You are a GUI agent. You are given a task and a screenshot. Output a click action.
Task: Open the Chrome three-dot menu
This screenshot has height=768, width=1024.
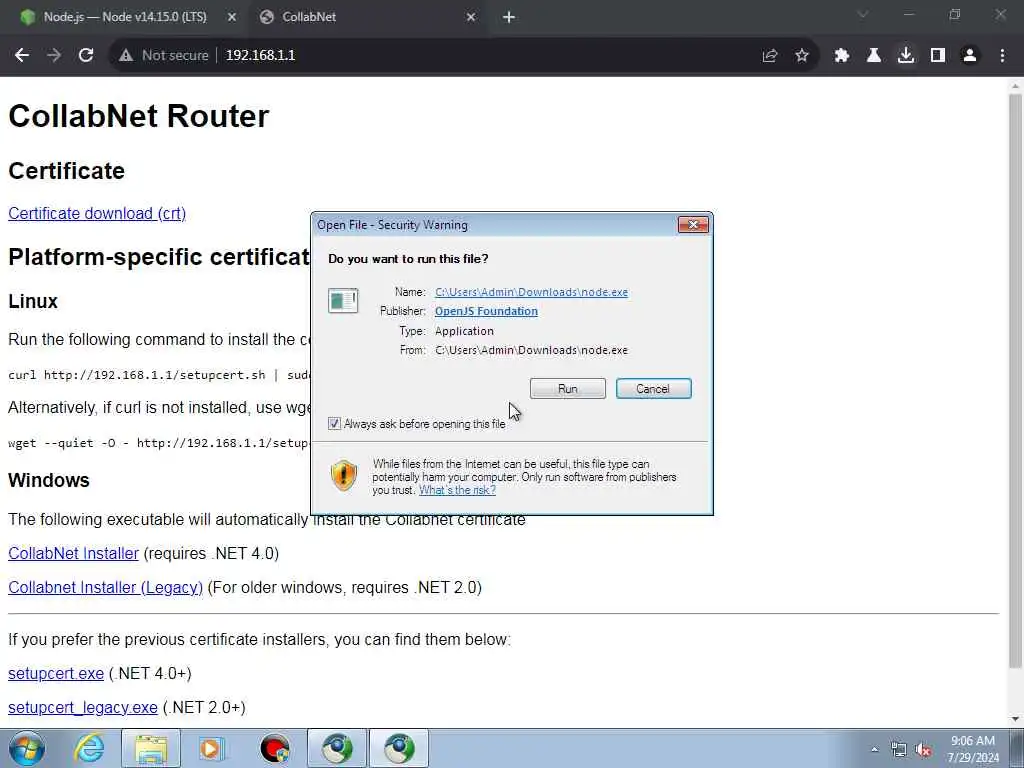click(x=1002, y=56)
